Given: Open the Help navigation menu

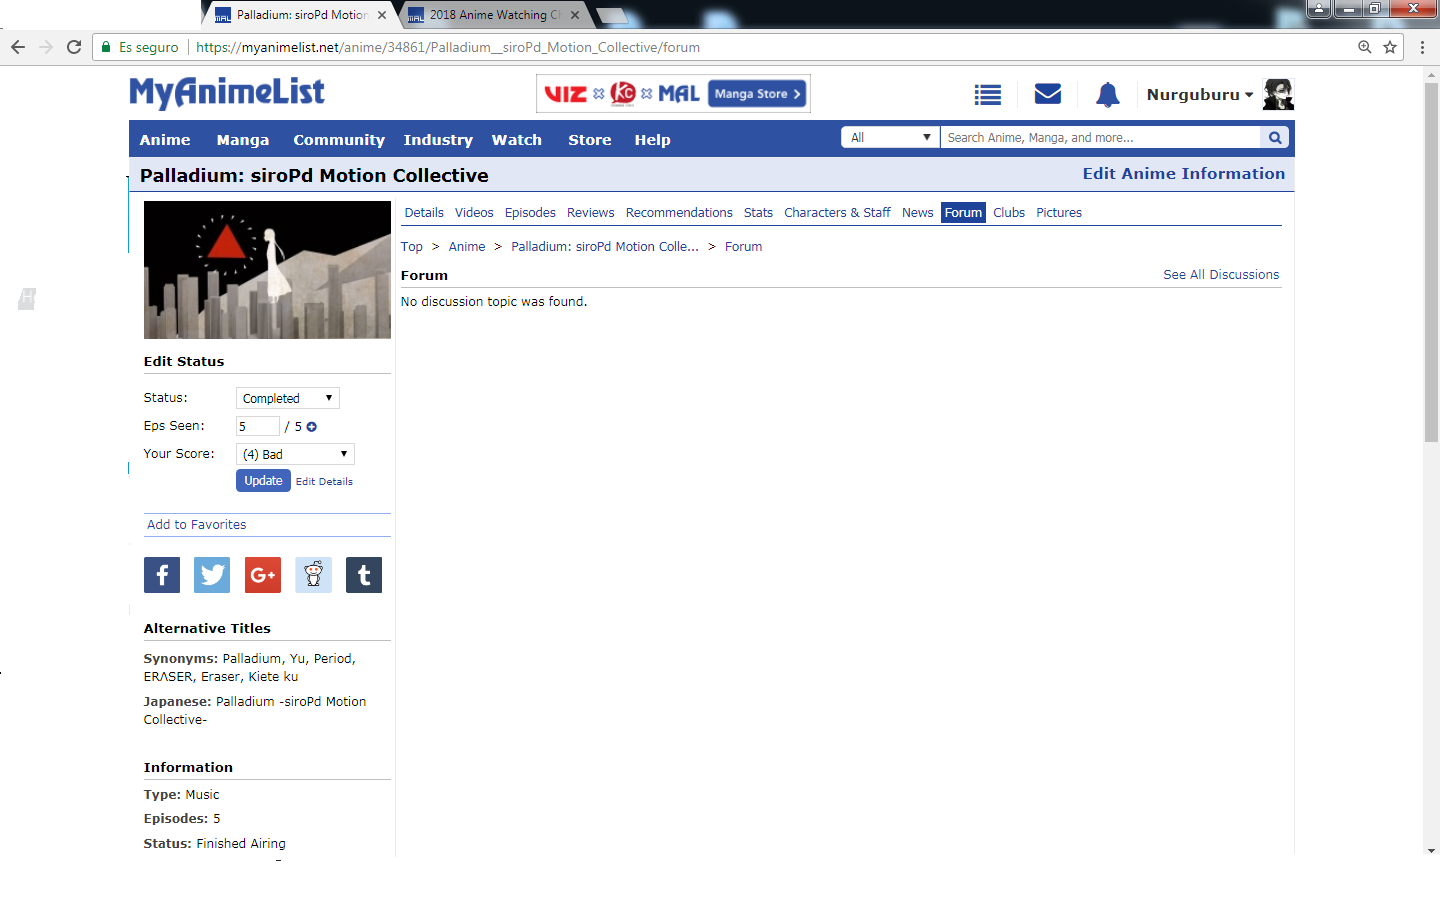Looking at the screenshot, I should coord(652,140).
